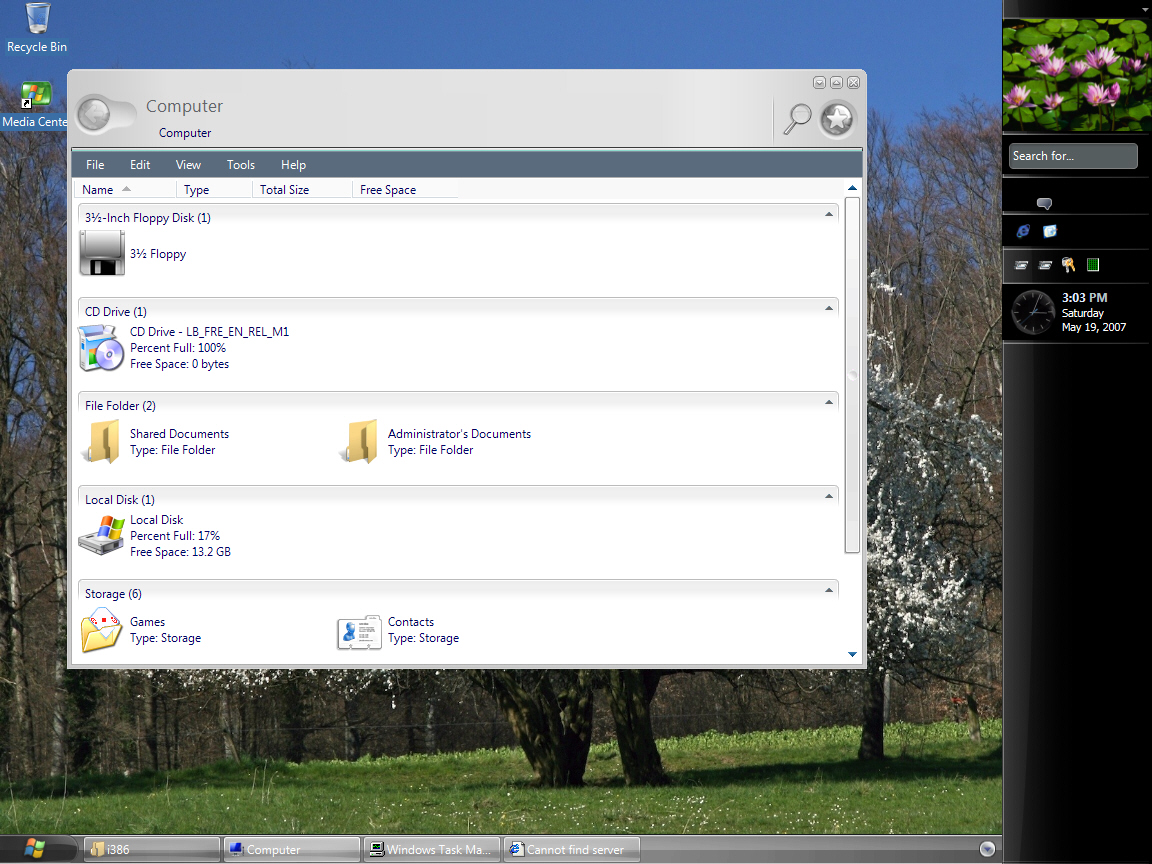Sort by the Free Space column
Screen dimensions: 1152x864
pos(388,190)
